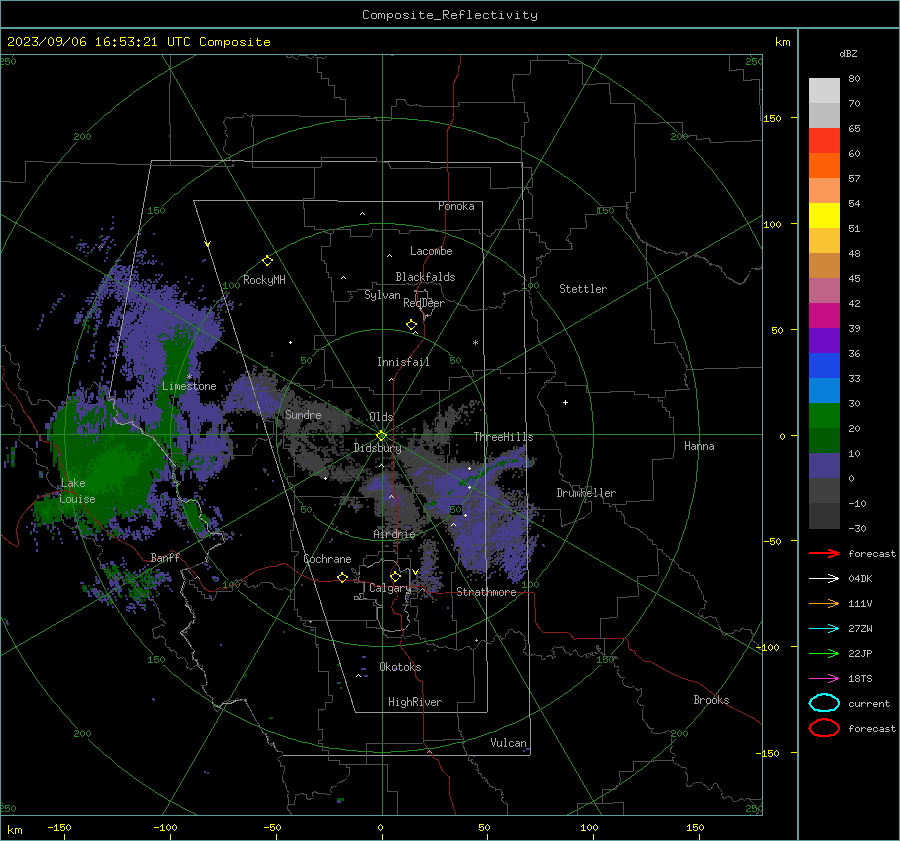Click the magenta 18TS arrow symbol
This screenshot has height=841, width=900.
click(x=824, y=679)
